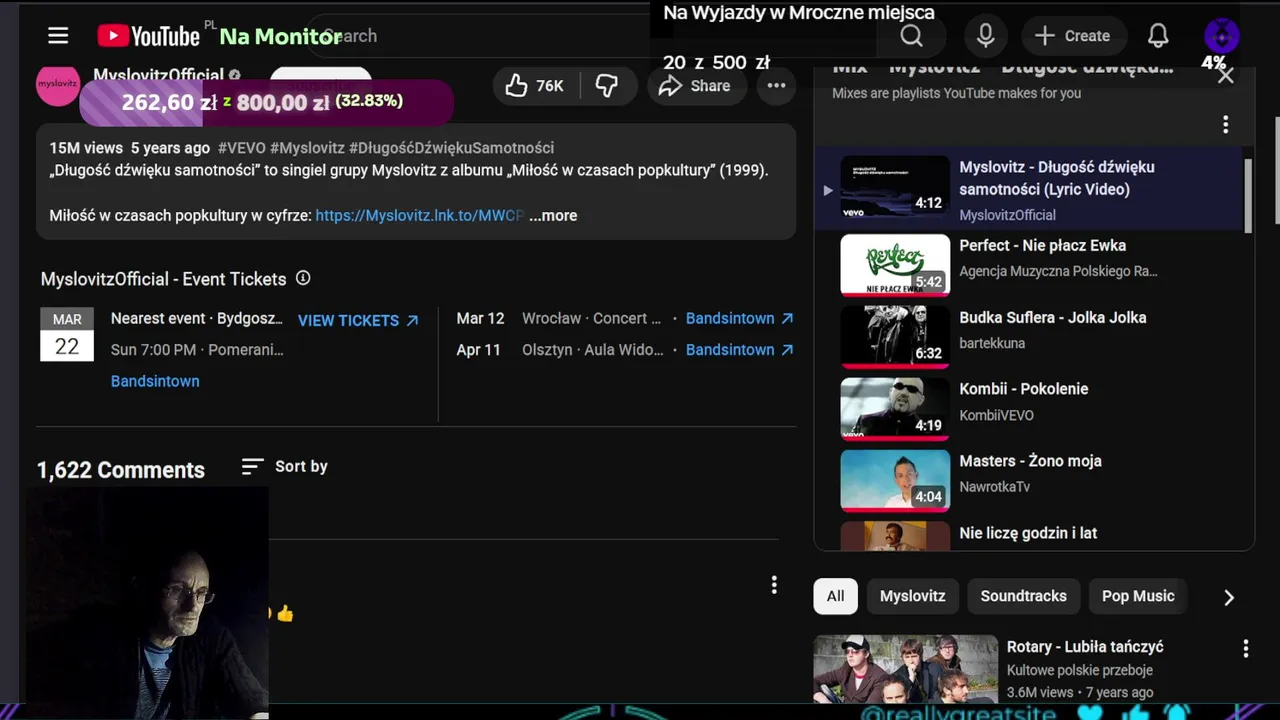Click the Olsztyn · Aula Wido... event row
Image resolution: width=1280 pixels, height=720 pixels.
pos(592,350)
